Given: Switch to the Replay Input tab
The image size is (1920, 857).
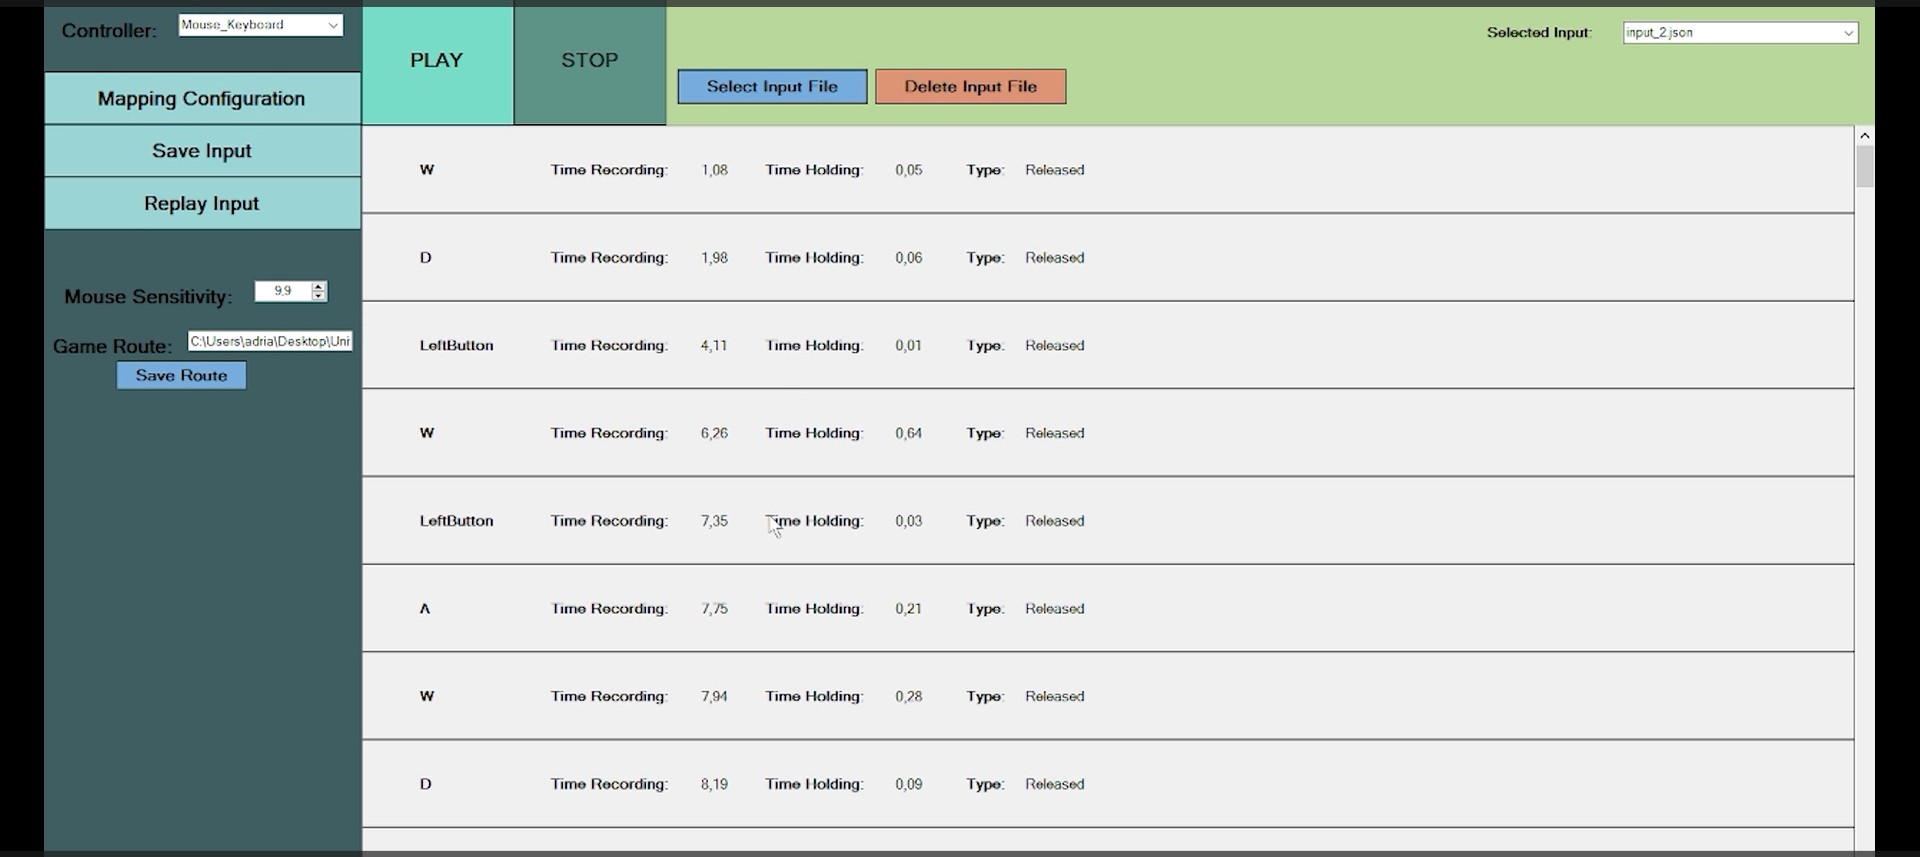Looking at the screenshot, I should click(202, 204).
